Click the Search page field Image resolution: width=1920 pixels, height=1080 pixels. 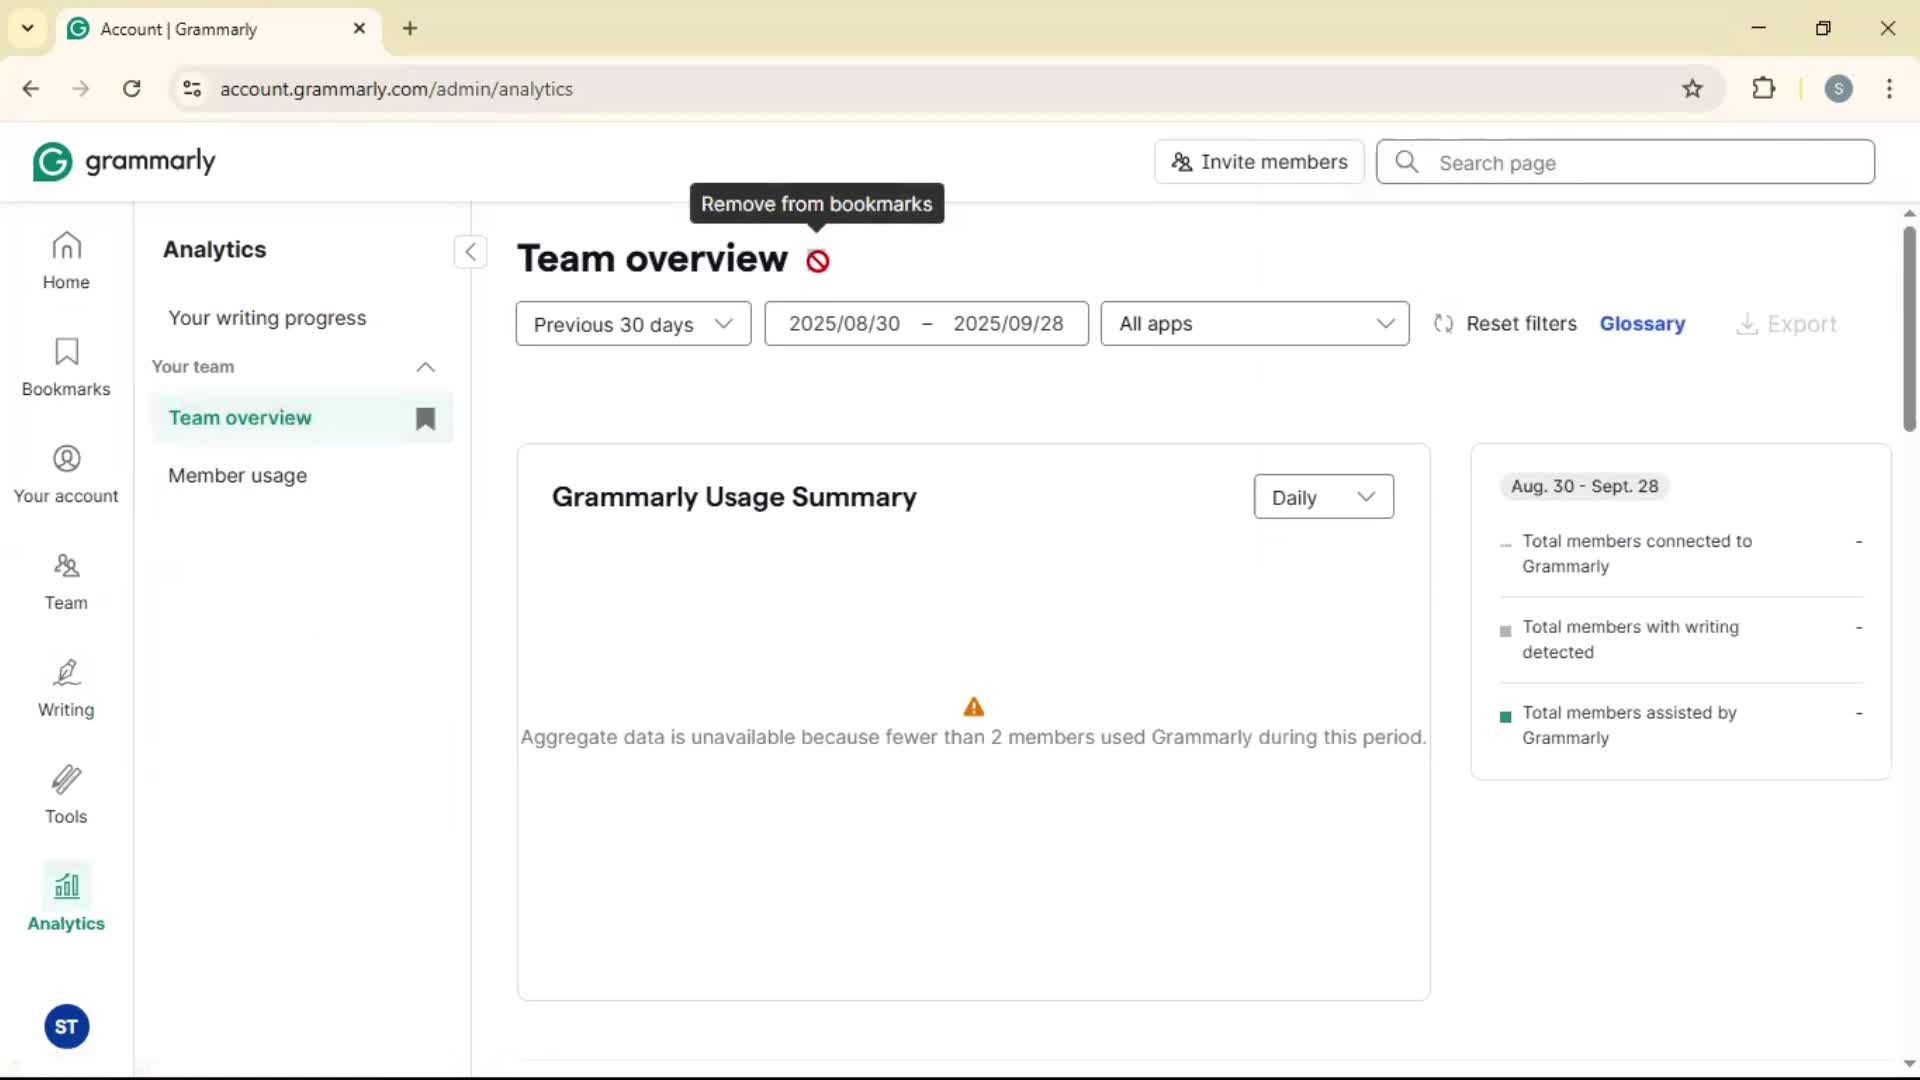click(x=1640, y=162)
